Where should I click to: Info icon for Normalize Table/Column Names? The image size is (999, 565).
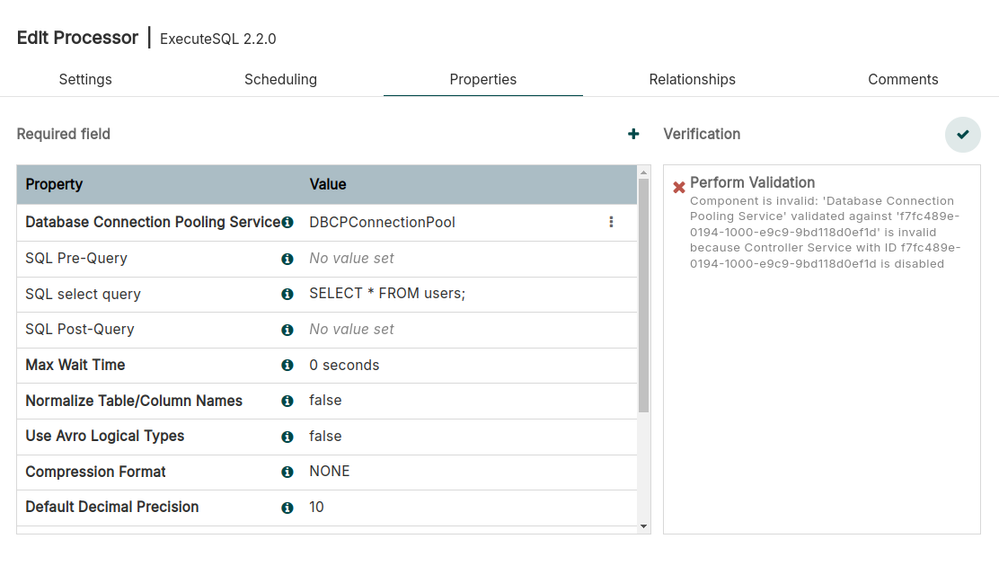287,401
